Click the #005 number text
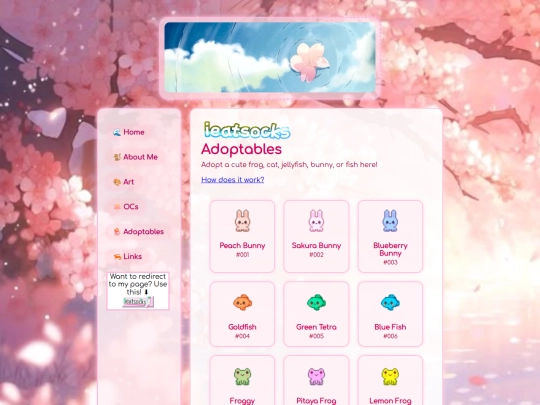Viewport: 540px width, 405px height. [x=316, y=336]
